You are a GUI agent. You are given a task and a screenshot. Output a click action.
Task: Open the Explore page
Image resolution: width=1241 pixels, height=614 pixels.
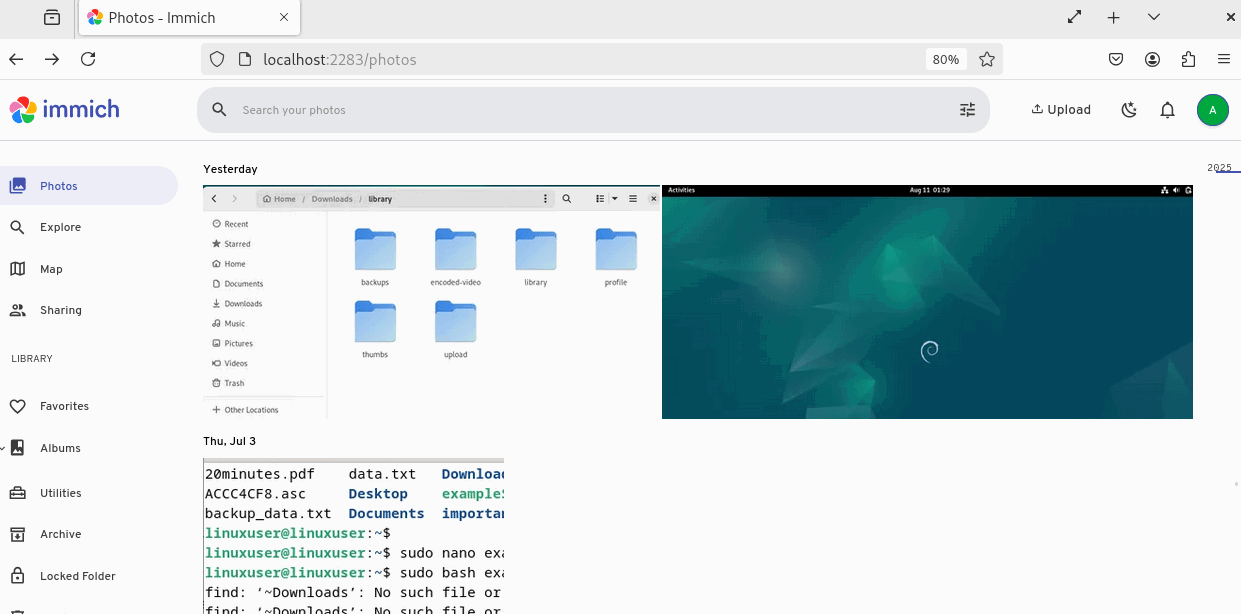pyautogui.click(x=60, y=228)
